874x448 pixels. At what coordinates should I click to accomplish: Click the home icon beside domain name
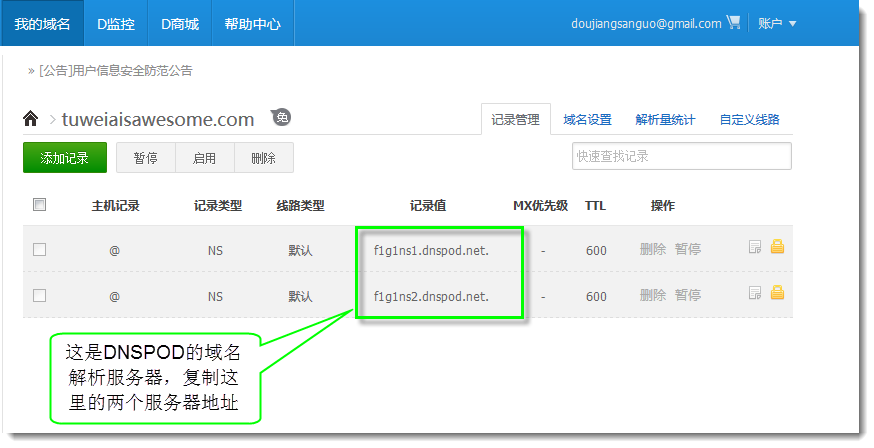(31, 119)
